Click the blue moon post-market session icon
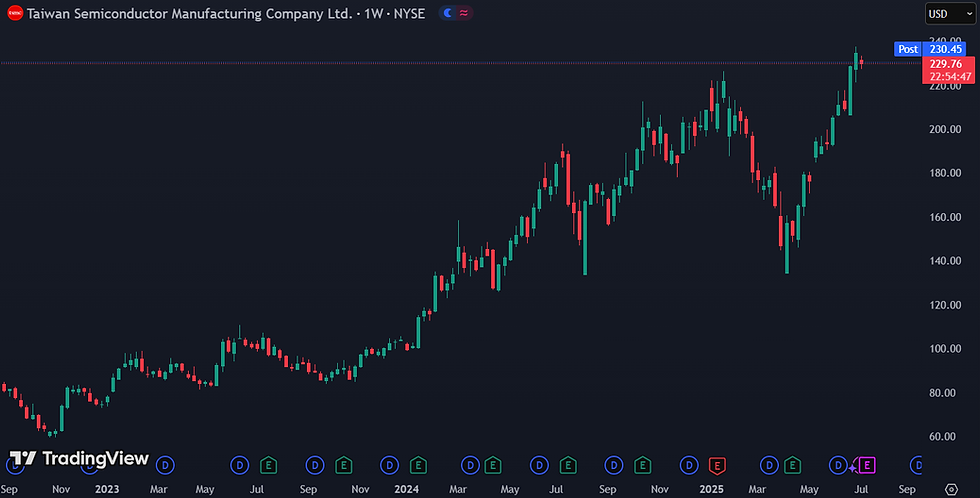The image size is (980, 498). pyautogui.click(x=448, y=13)
